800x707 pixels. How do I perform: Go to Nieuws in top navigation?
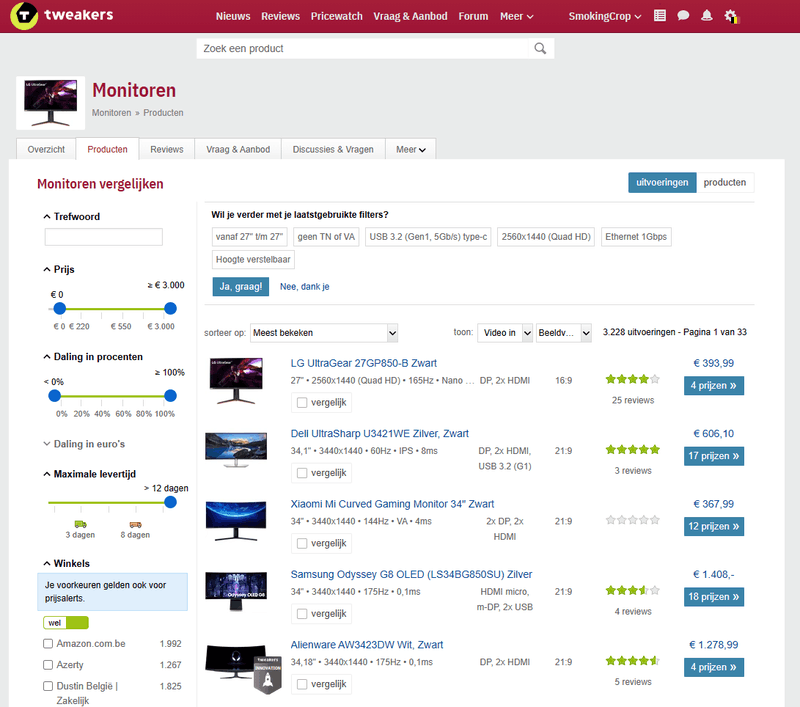click(233, 16)
